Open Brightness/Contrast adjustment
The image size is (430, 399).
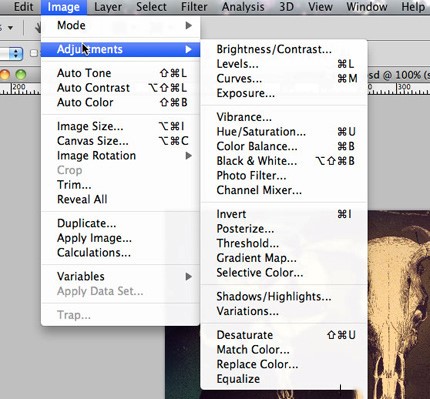(x=284, y=49)
